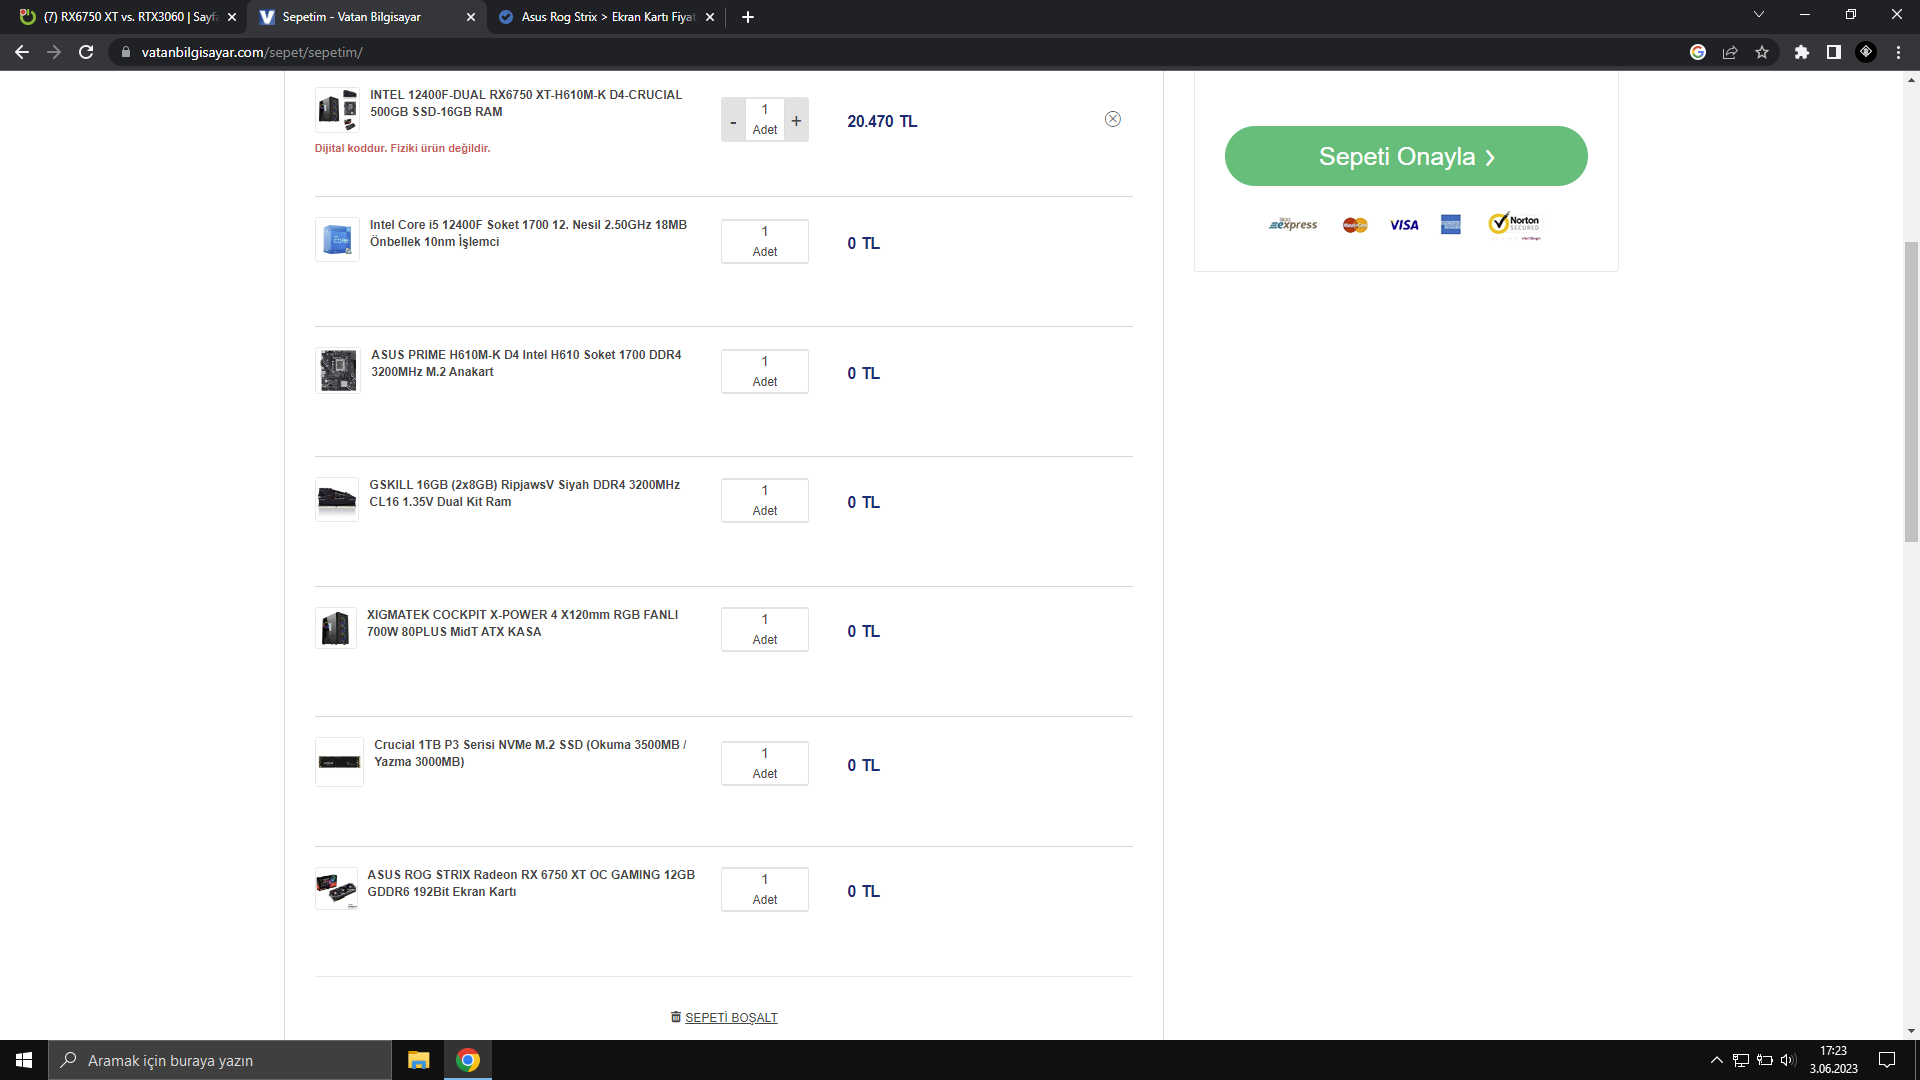Show hidden system tray icons

(1716, 1060)
